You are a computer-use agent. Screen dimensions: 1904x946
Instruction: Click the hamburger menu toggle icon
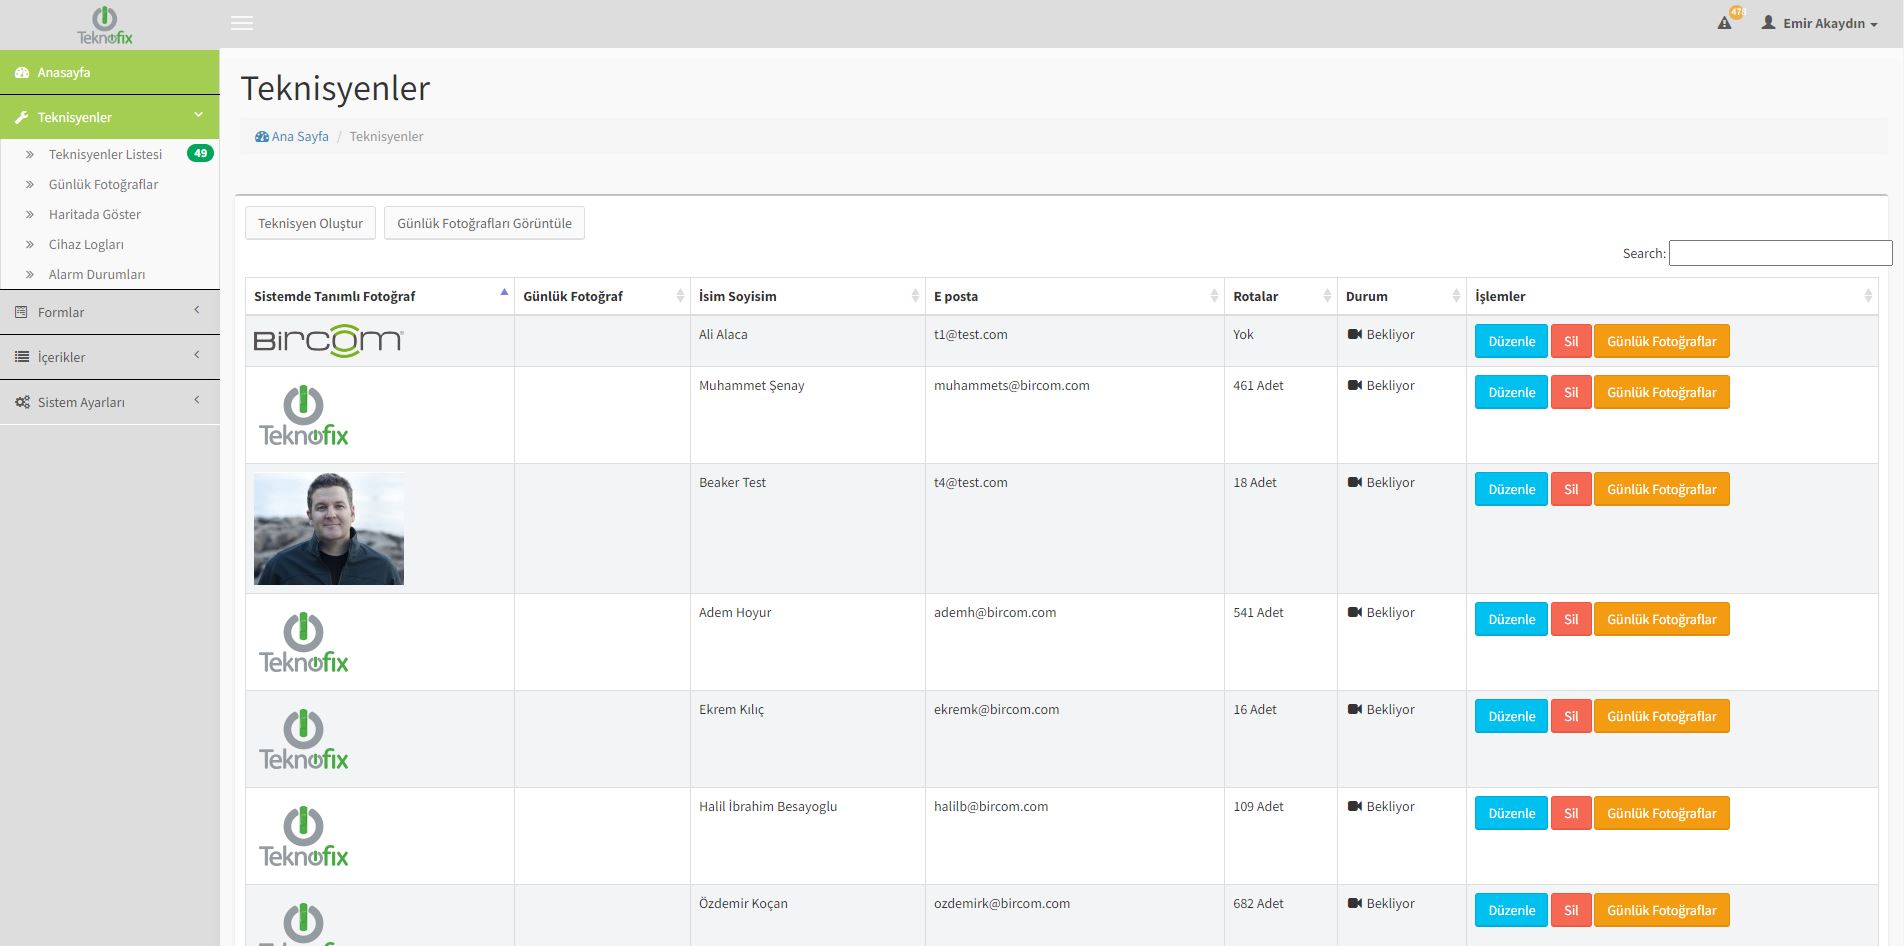coord(242,23)
